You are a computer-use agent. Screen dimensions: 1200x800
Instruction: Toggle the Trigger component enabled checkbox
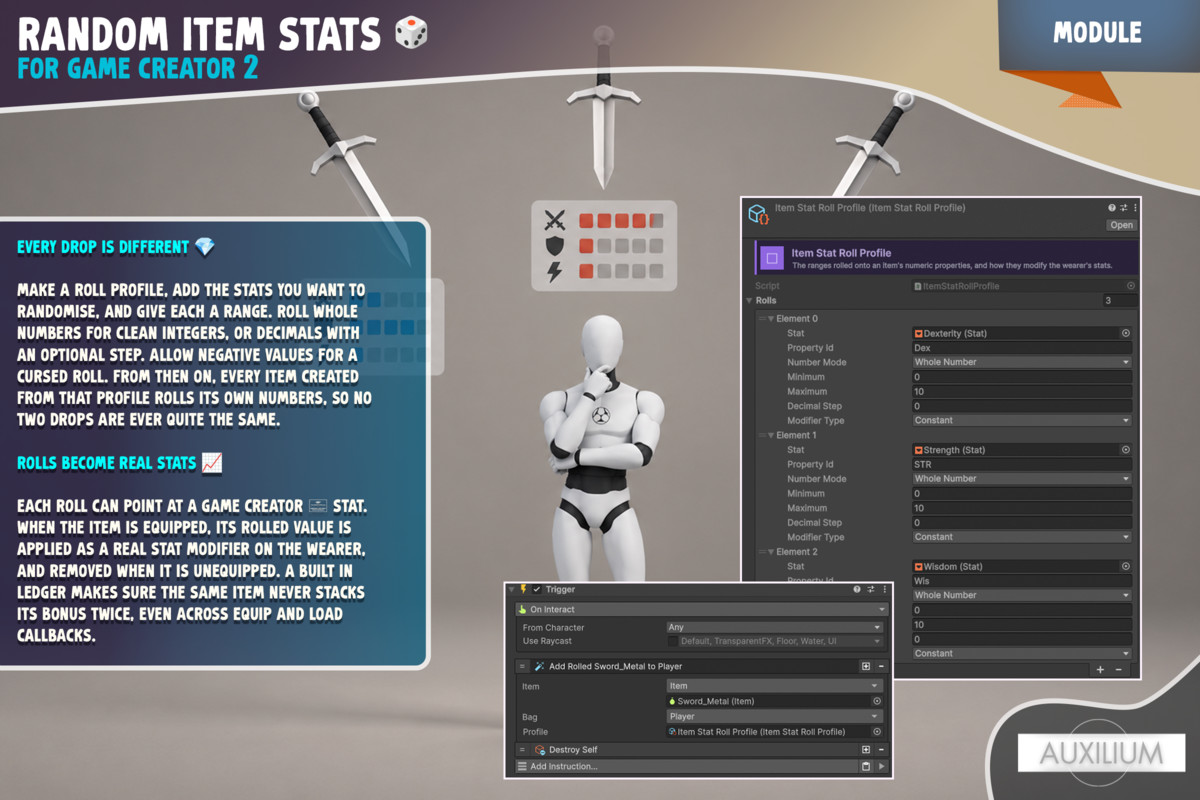537,590
